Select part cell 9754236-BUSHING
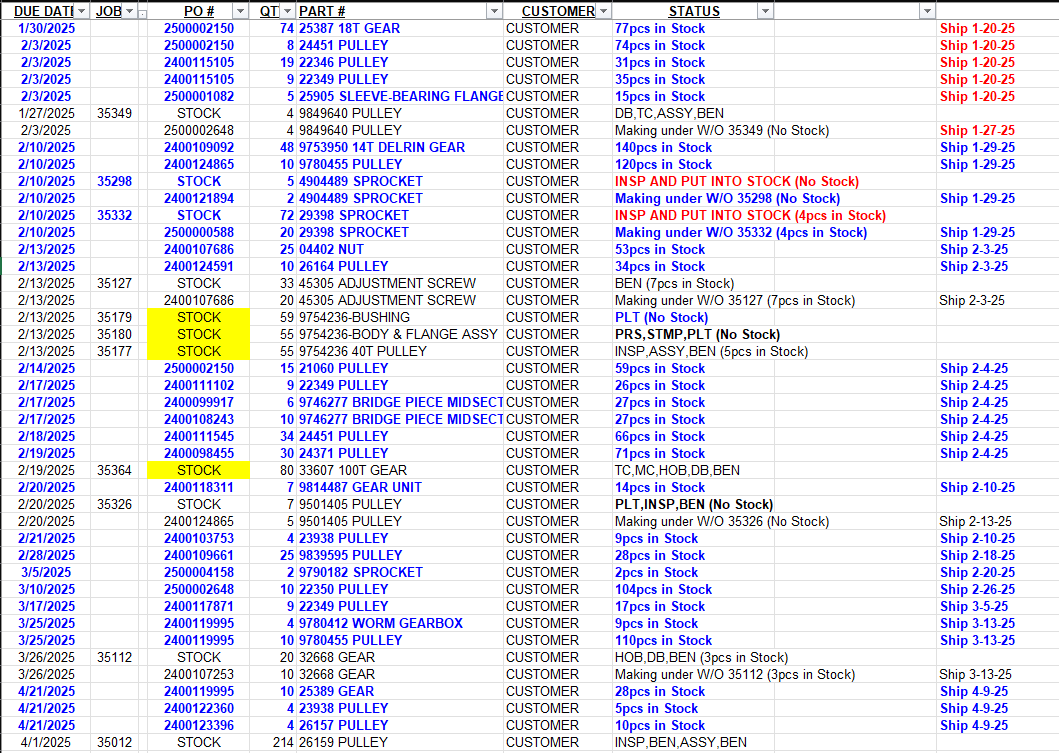1059x753 pixels. [400, 317]
